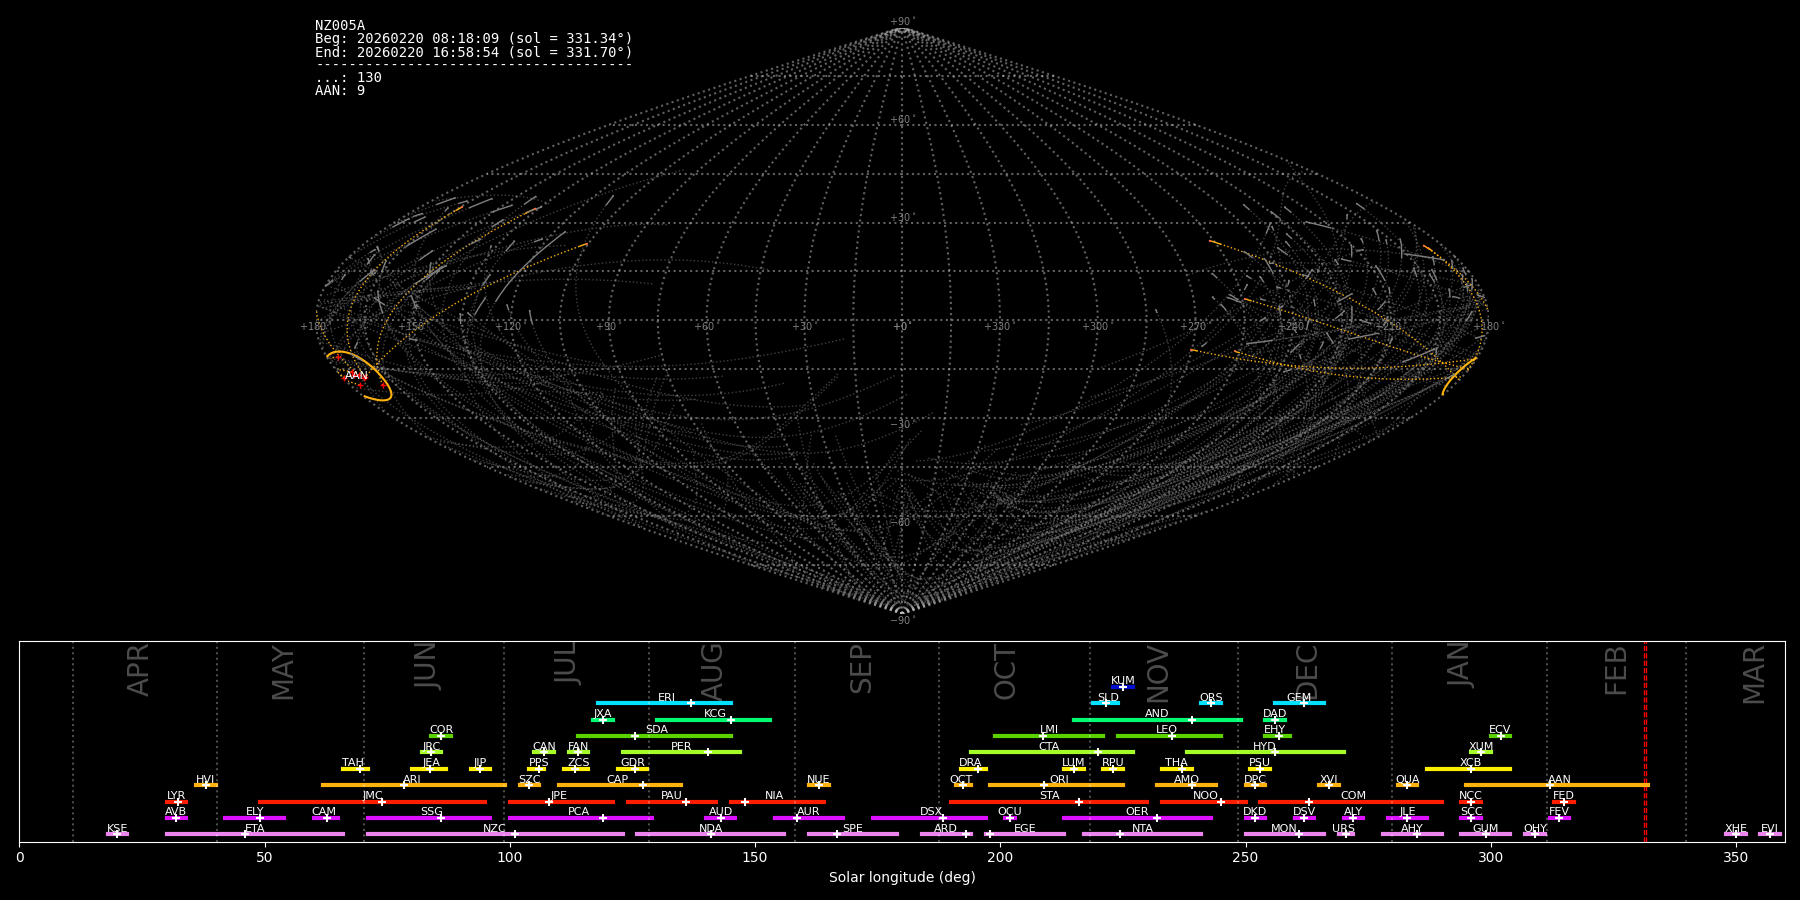
Task: Select the End: 20260220 16:58:54 header line
Action: (474, 52)
